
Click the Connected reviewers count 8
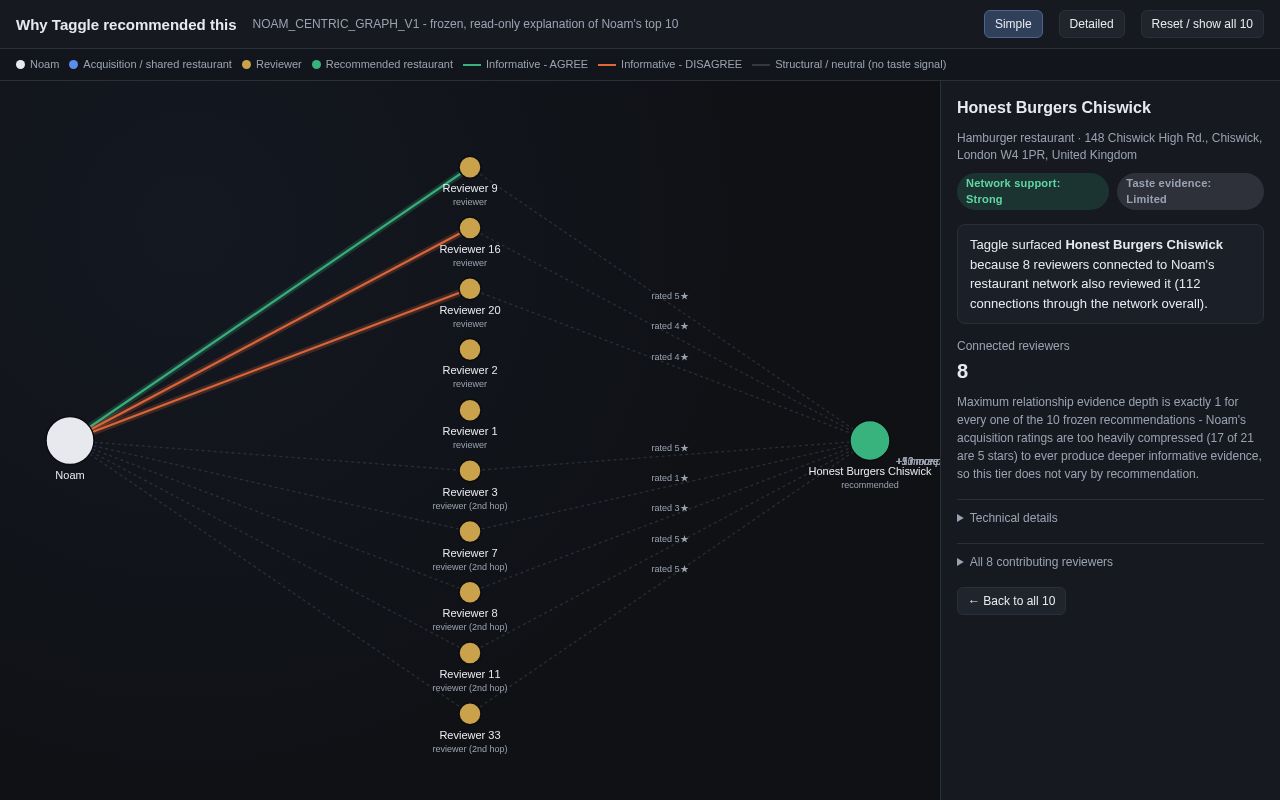(962, 371)
